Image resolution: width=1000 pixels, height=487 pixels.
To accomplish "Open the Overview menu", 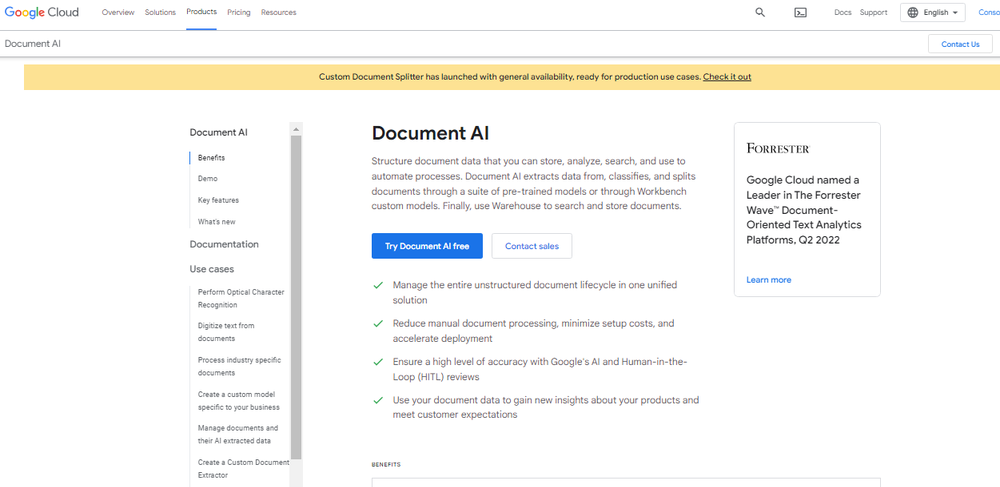I will click(x=118, y=12).
